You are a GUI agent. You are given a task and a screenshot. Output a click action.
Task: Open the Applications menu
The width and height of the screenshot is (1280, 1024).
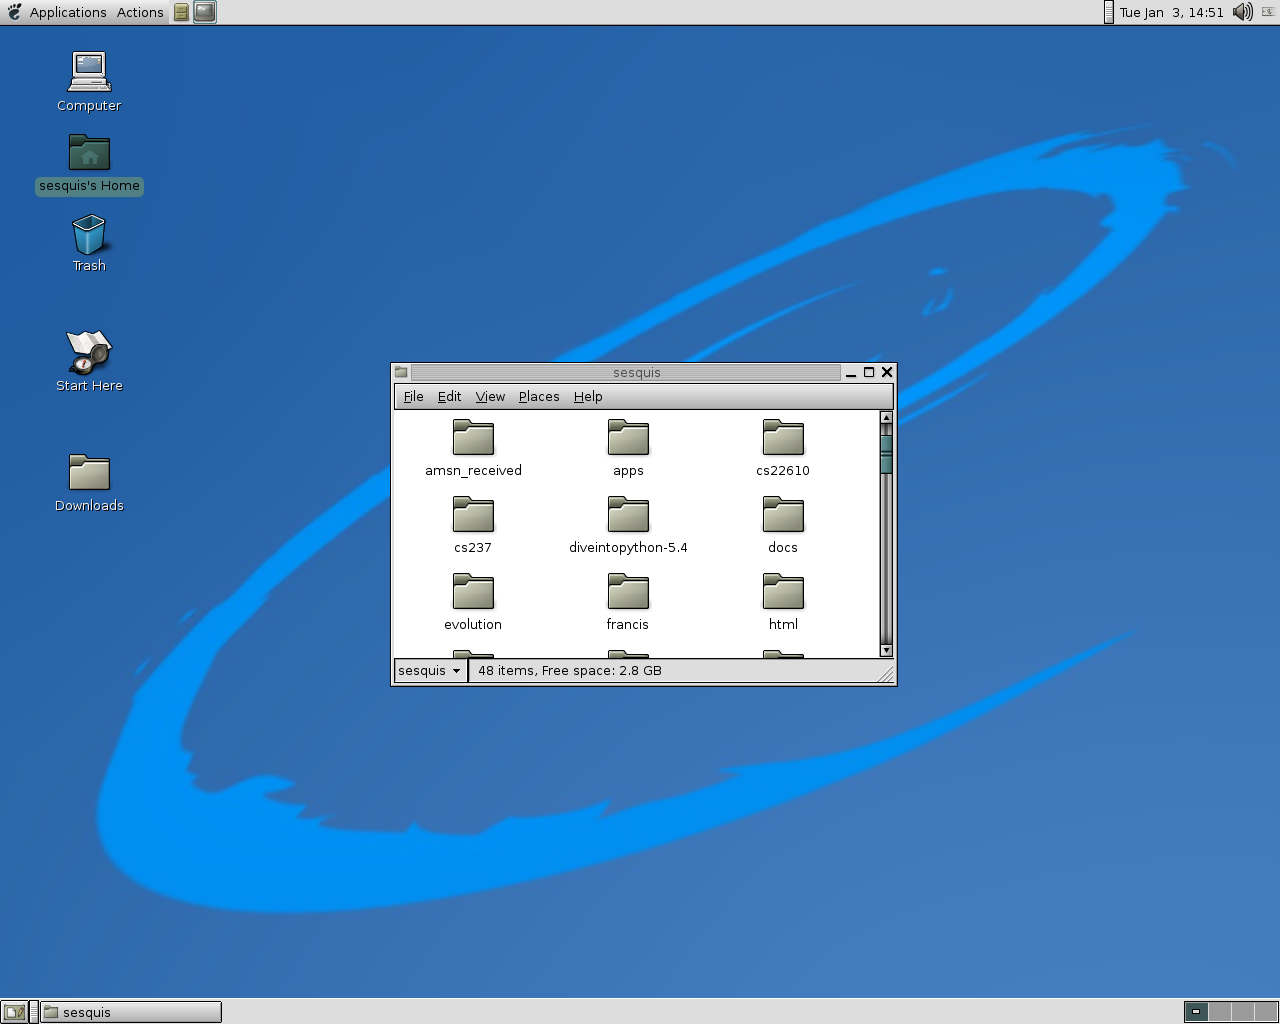coord(67,12)
